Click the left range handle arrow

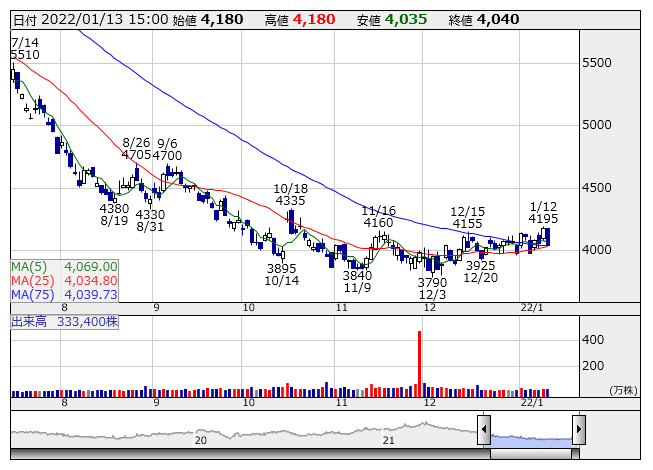click(484, 429)
